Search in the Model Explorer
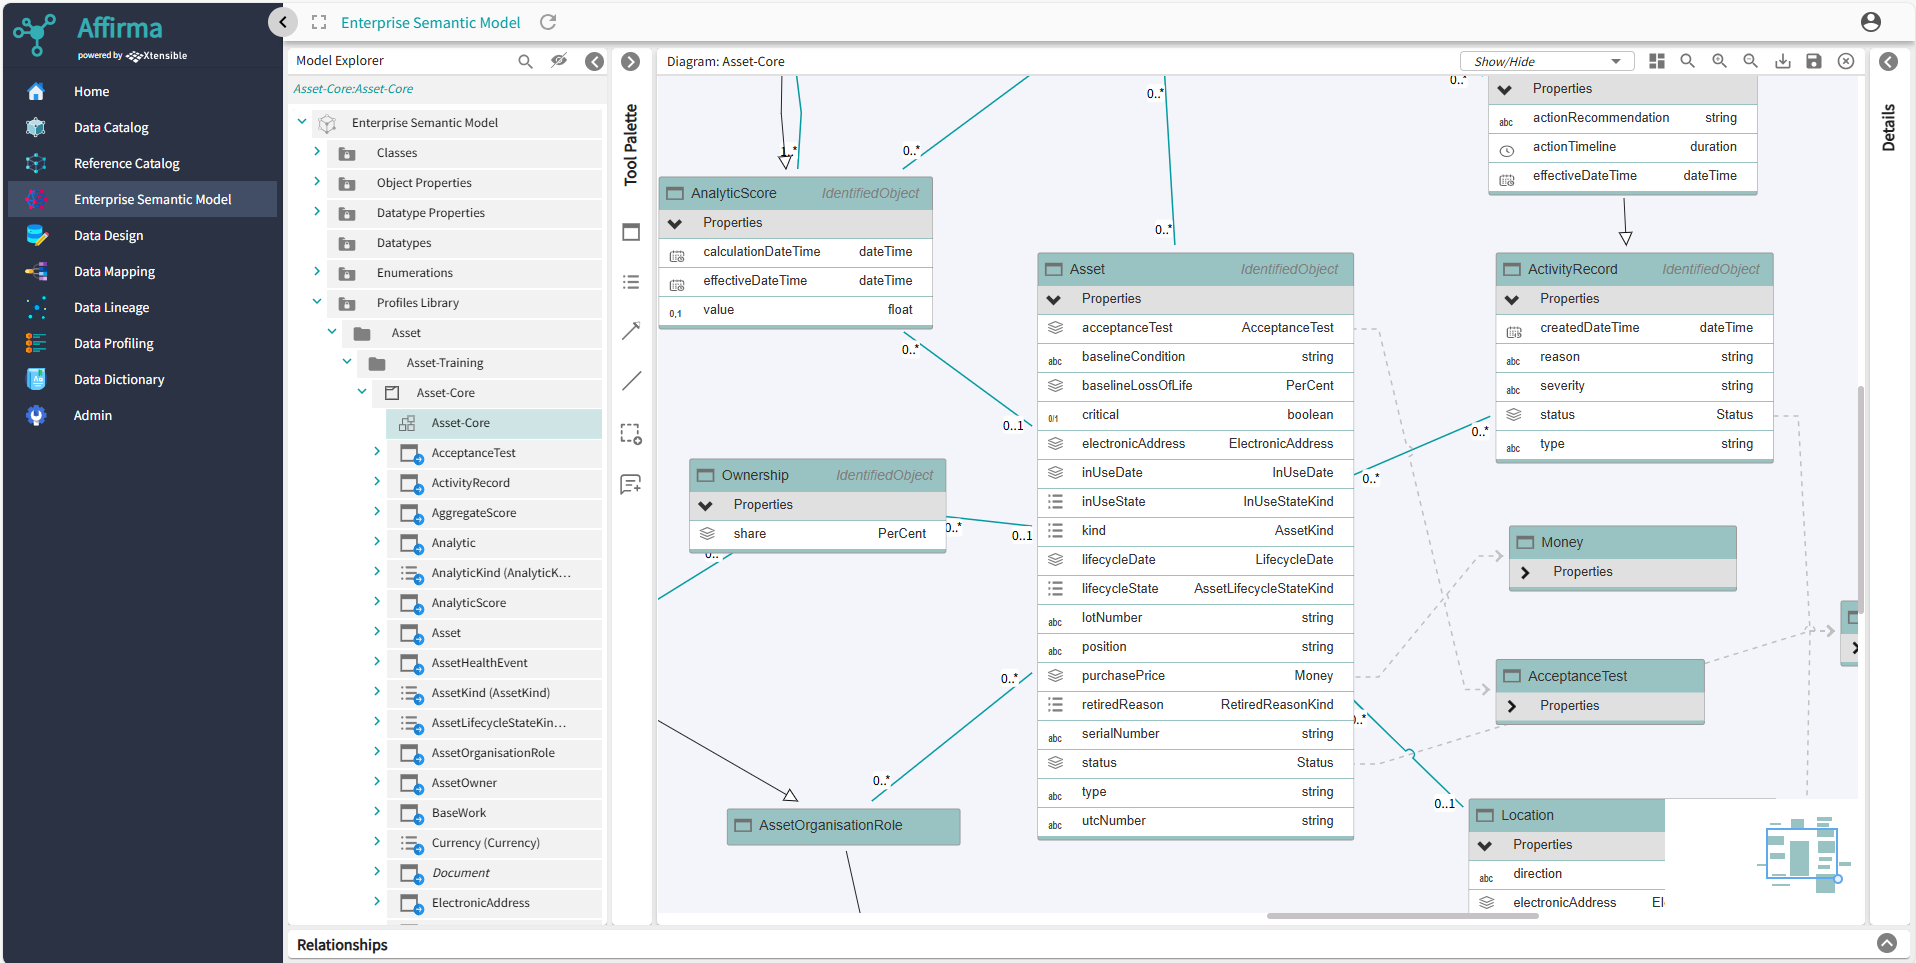 pos(525,61)
